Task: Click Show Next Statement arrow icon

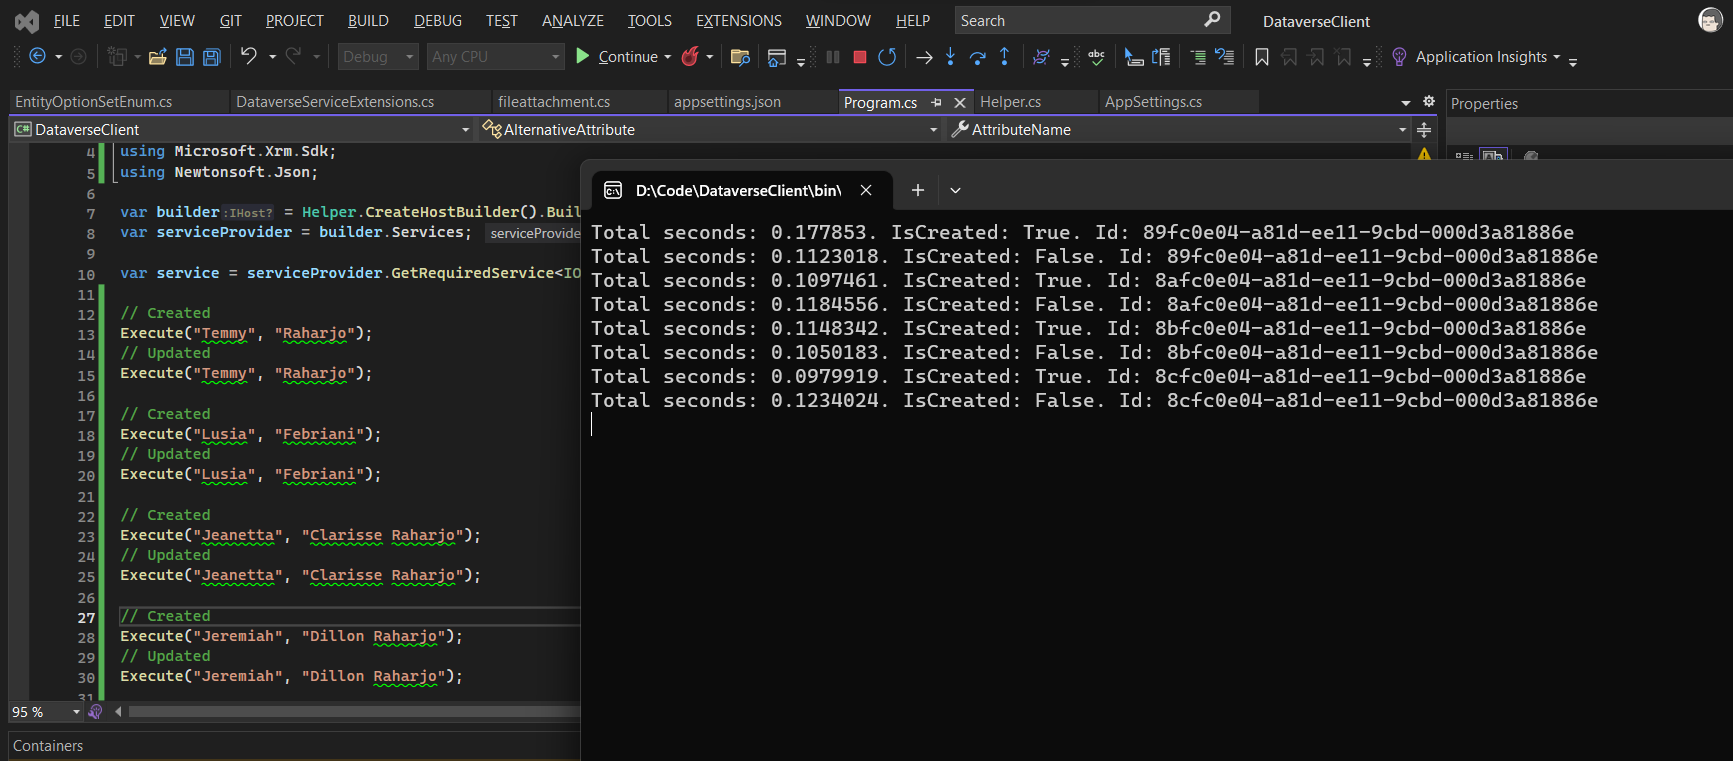Action: tap(924, 57)
